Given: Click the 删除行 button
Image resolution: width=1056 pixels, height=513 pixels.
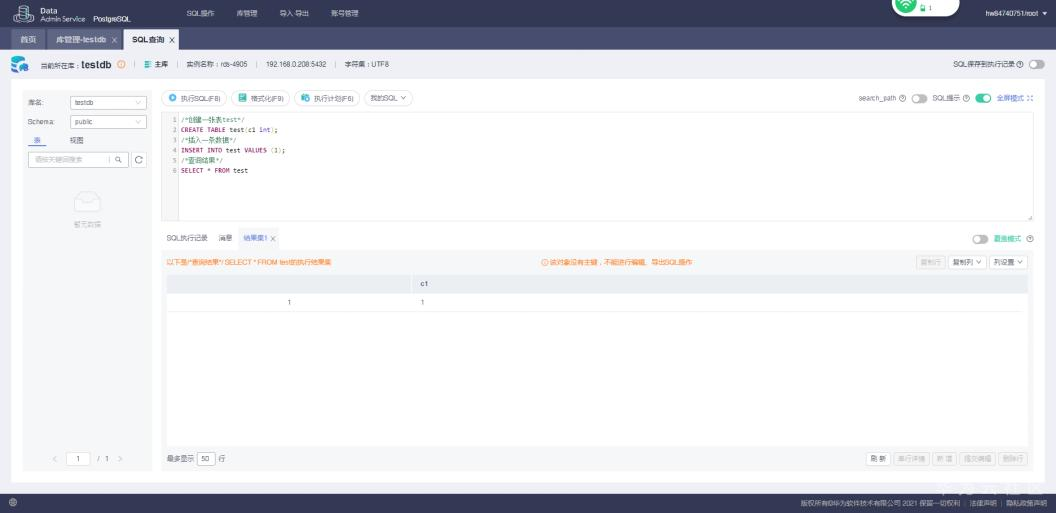Looking at the screenshot, I should (1013, 458).
